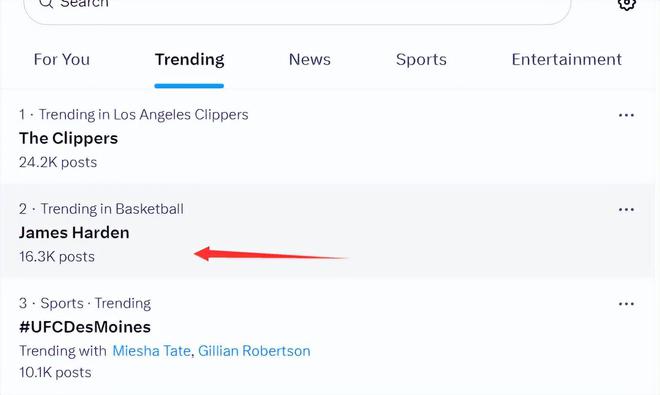The image size is (660, 395).
Task: Click inside the Search input field
Action: click(297, 8)
